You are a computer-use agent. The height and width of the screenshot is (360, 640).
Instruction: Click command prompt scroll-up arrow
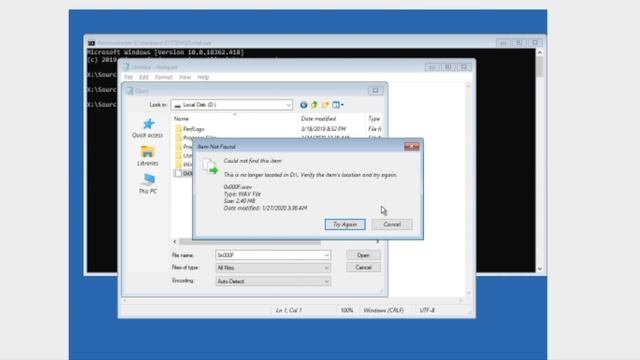click(x=540, y=52)
